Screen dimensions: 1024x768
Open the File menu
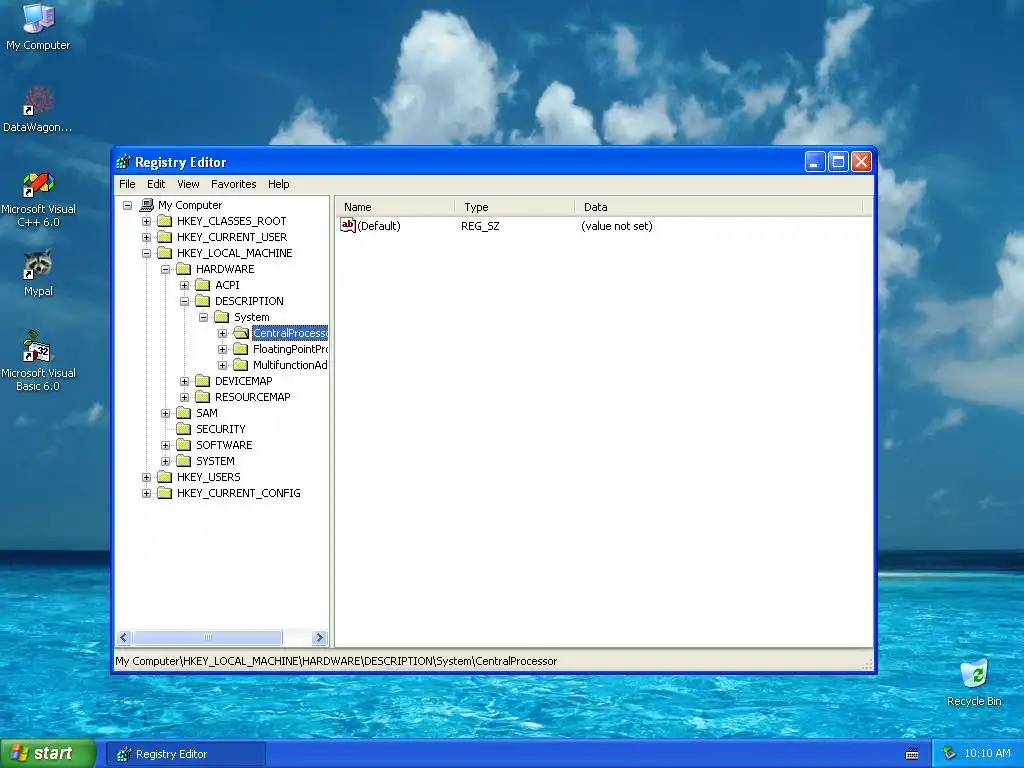[x=127, y=184]
